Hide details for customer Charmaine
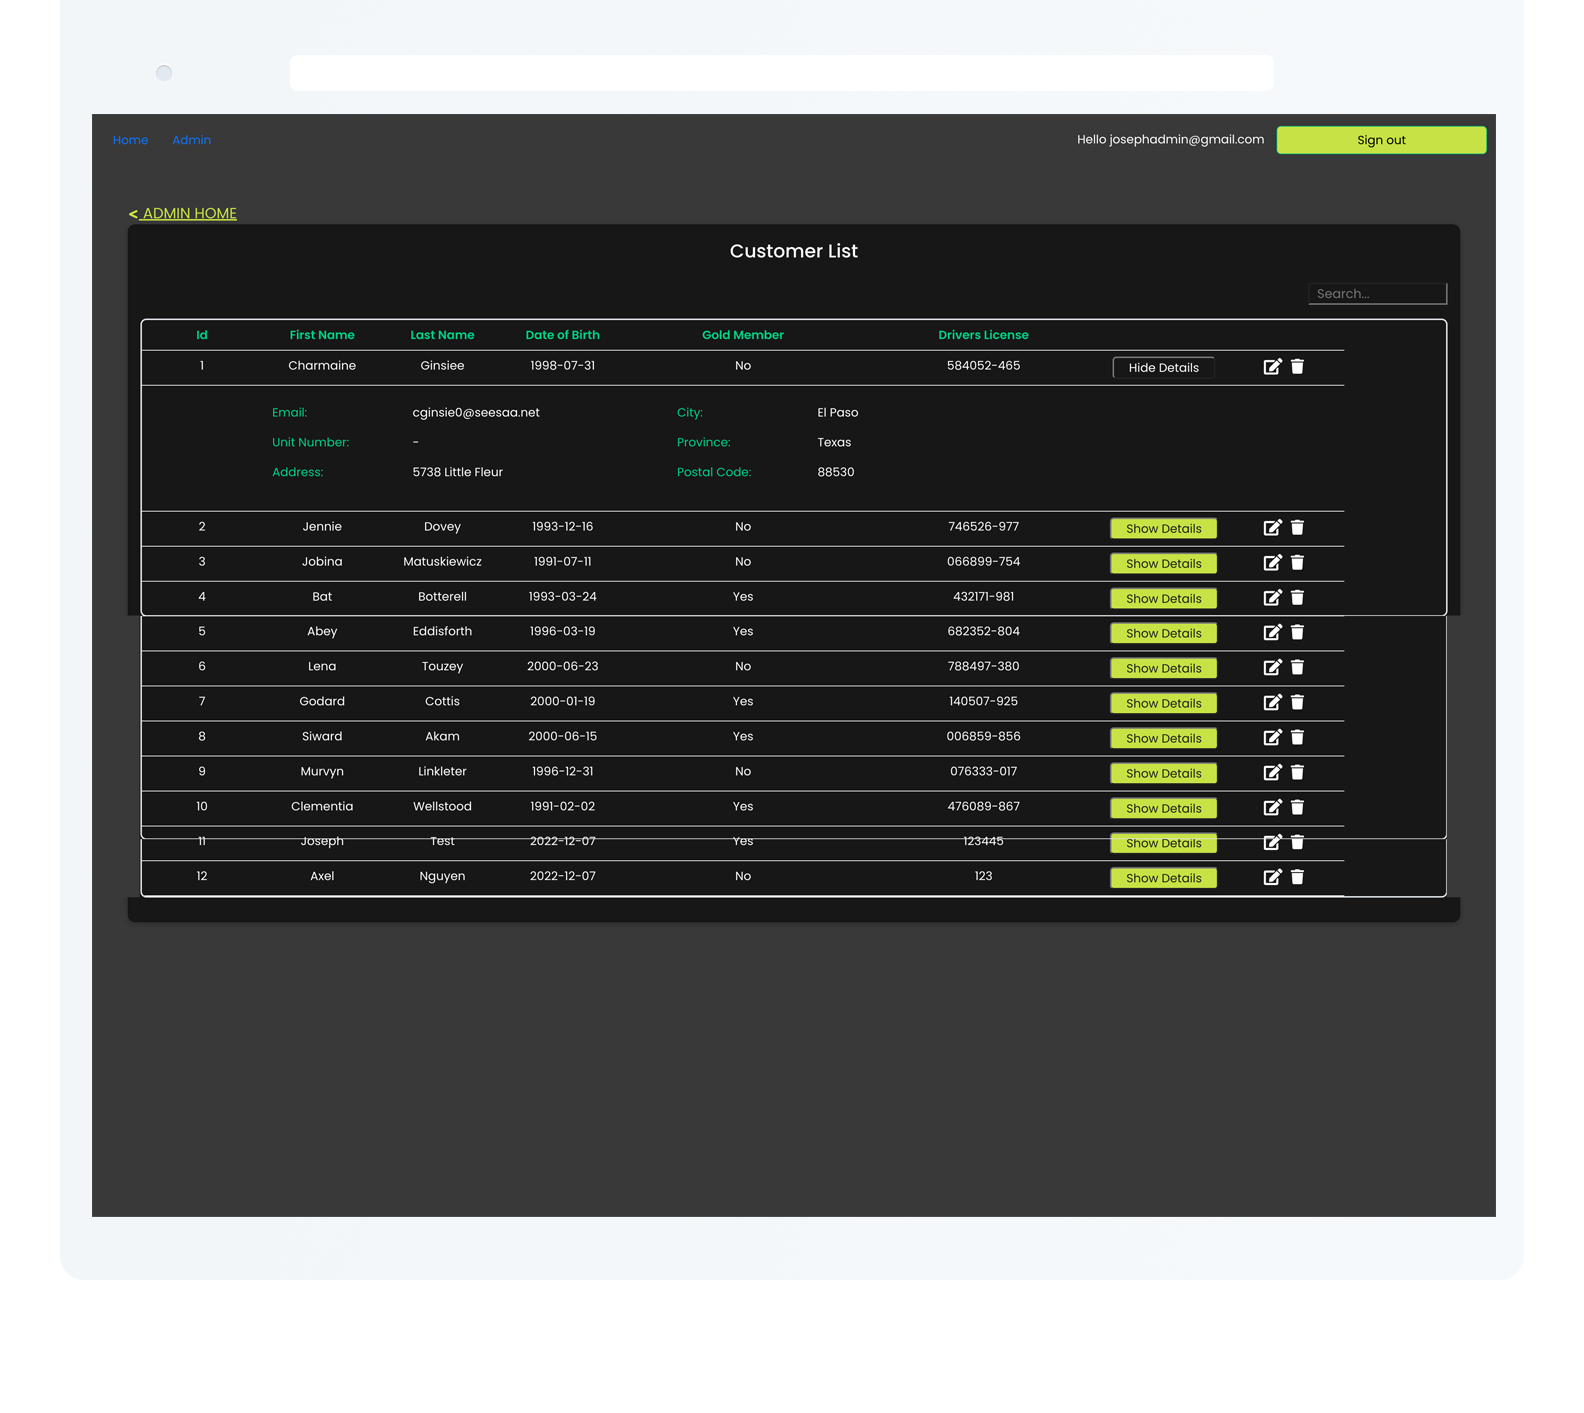 [1163, 368]
